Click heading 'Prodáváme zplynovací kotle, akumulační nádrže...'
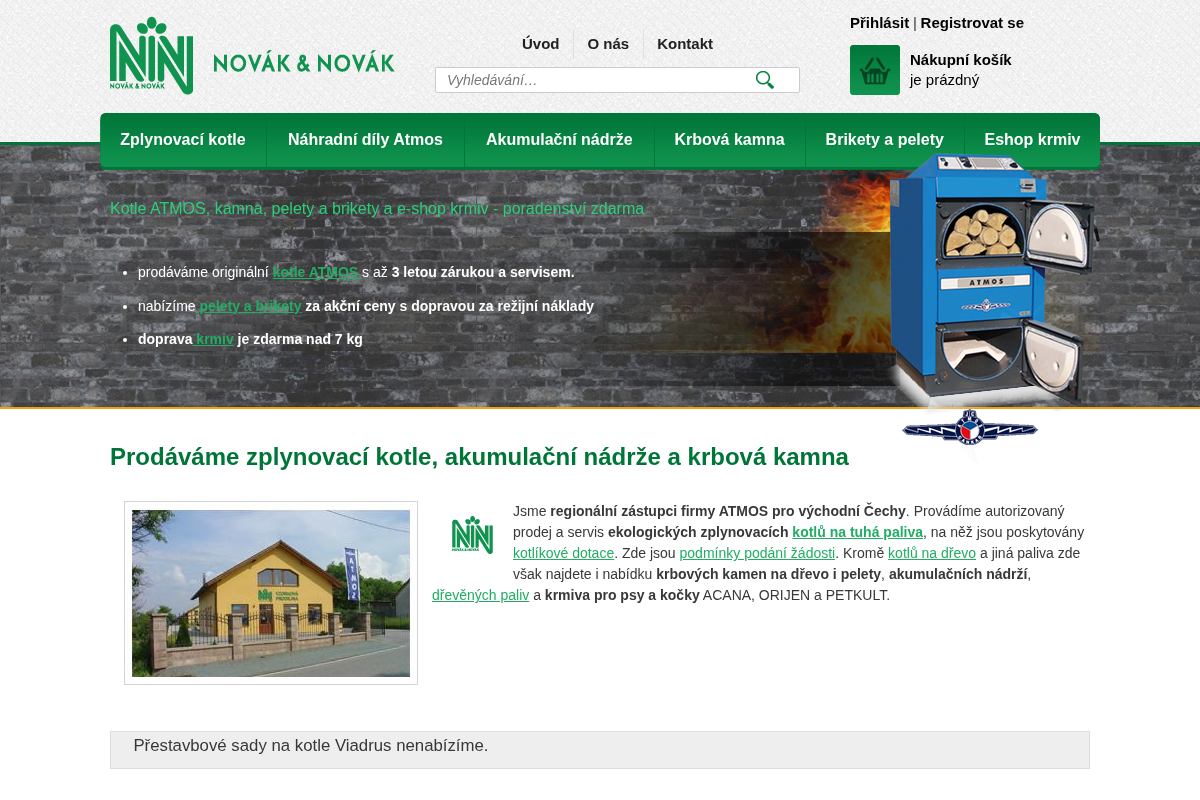This screenshot has width=1200, height=800. (x=479, y=457)
